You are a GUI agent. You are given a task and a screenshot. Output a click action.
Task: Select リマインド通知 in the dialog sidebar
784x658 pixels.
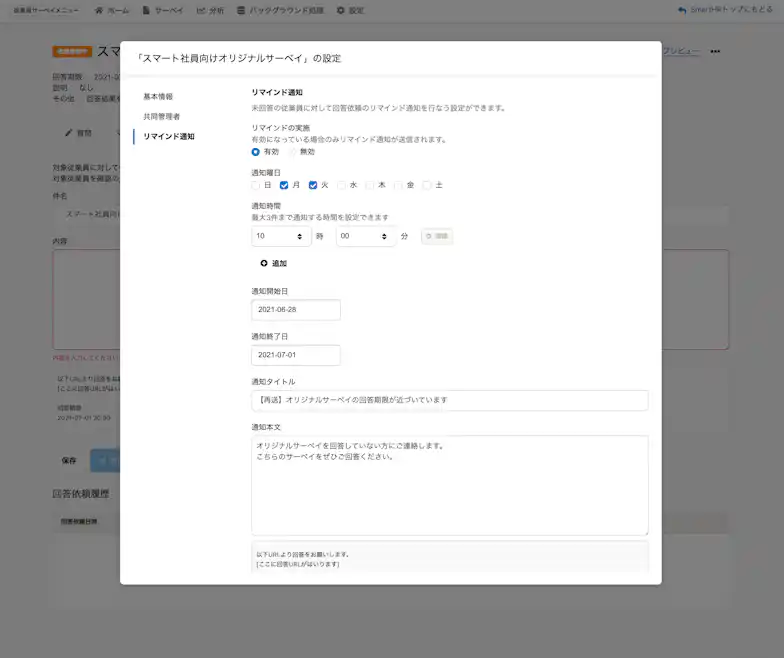(169, 136)
